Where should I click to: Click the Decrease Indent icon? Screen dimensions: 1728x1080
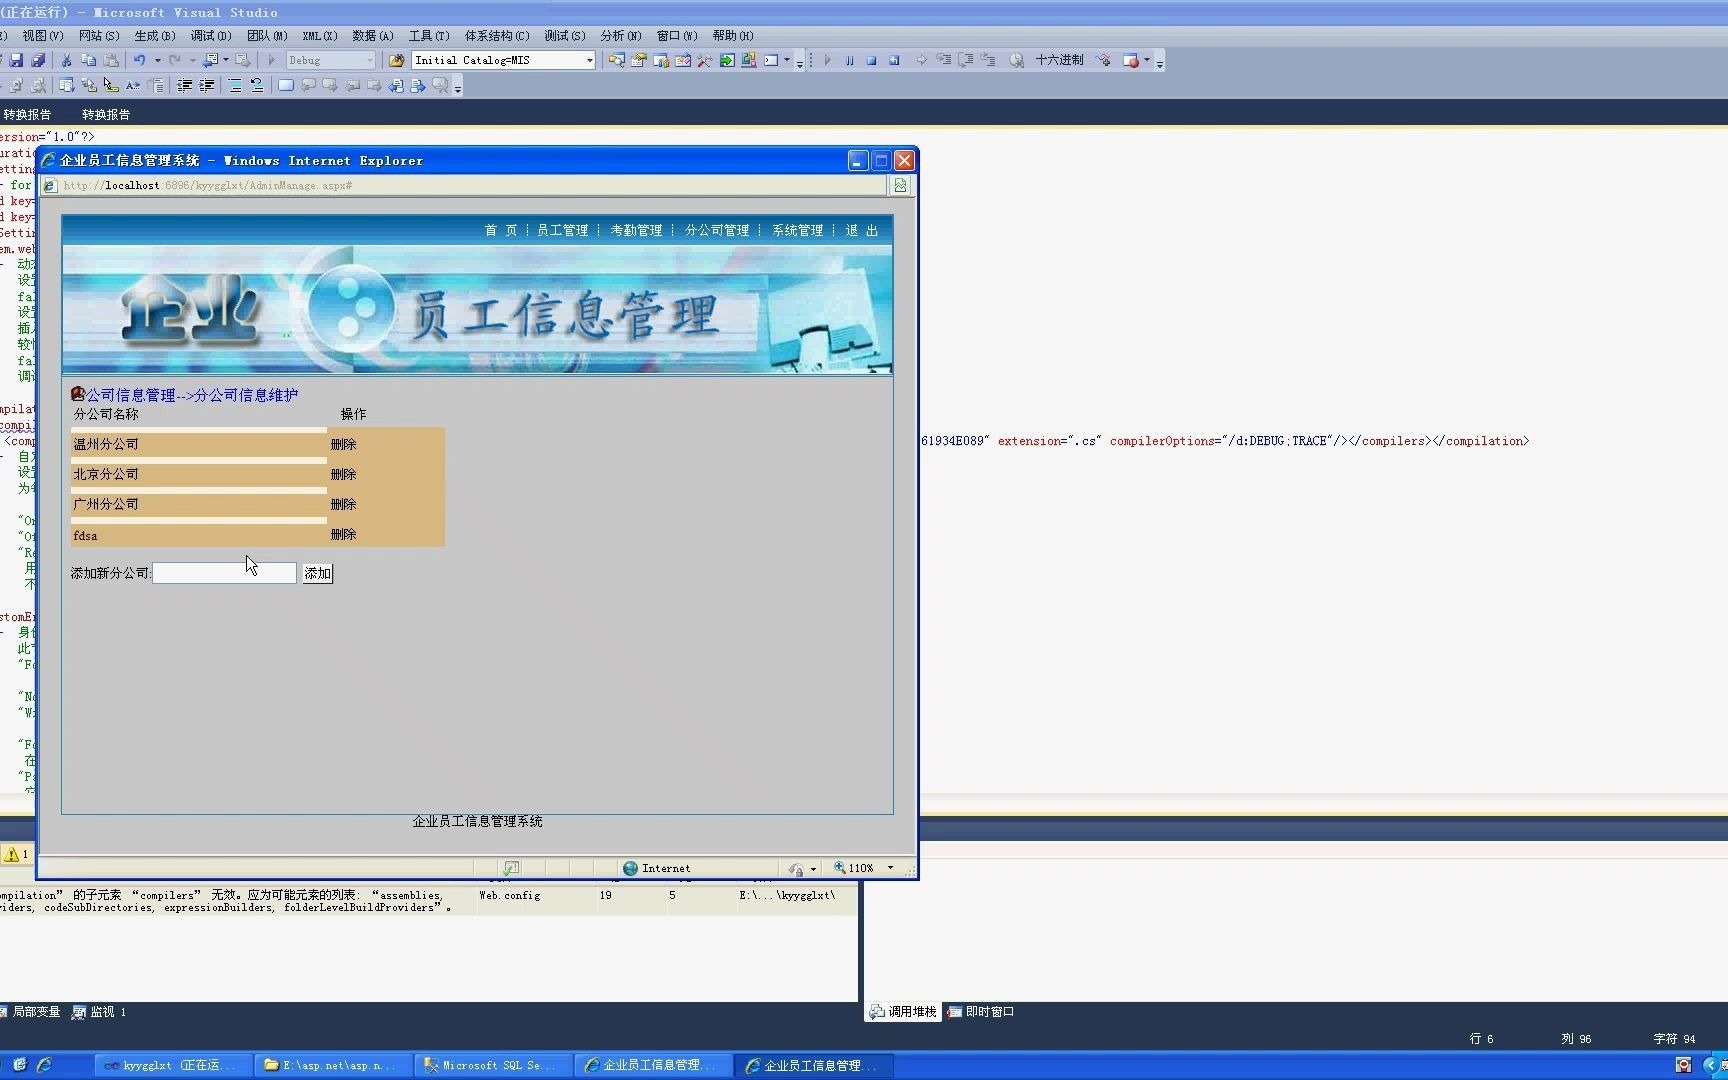tap(185, 86)
